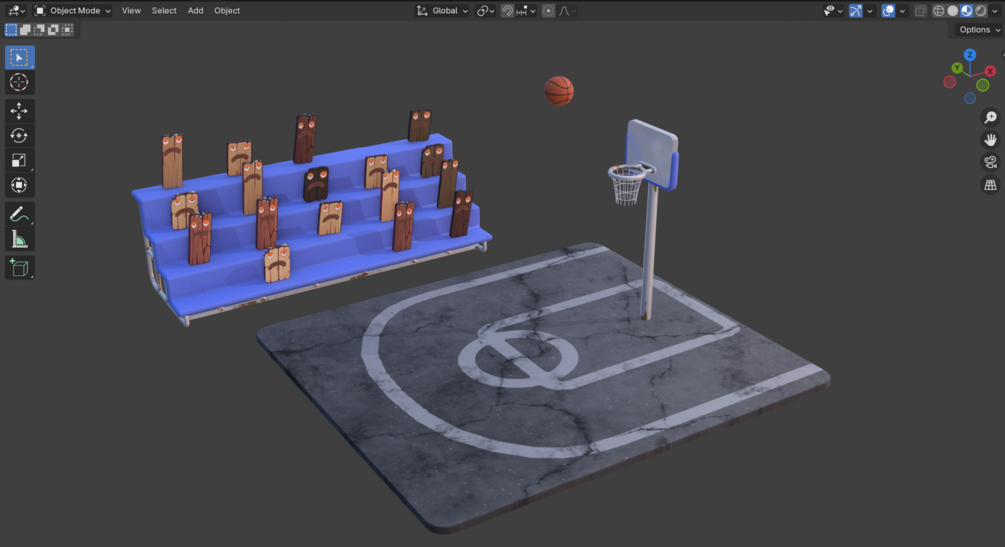Open the pivot point dropdown
The height and width of the screenshot is (547, 1005).
[x=485, y=10]
